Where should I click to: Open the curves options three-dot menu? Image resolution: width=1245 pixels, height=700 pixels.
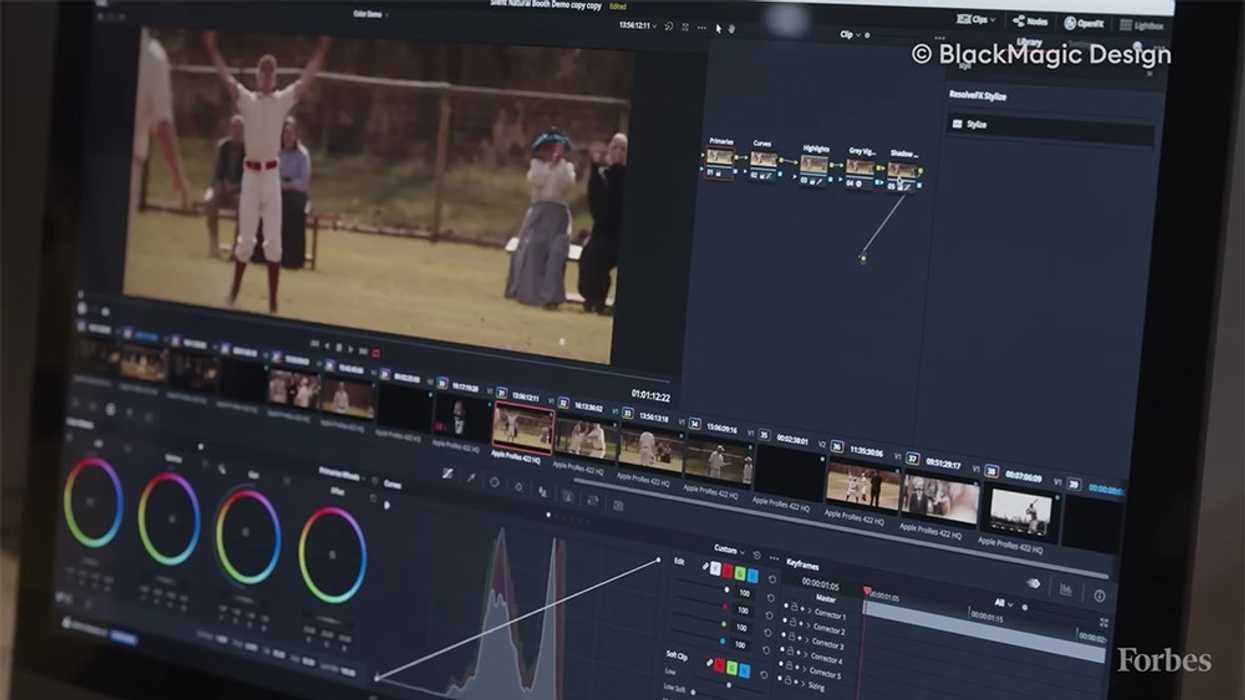[x=773, y=558]
